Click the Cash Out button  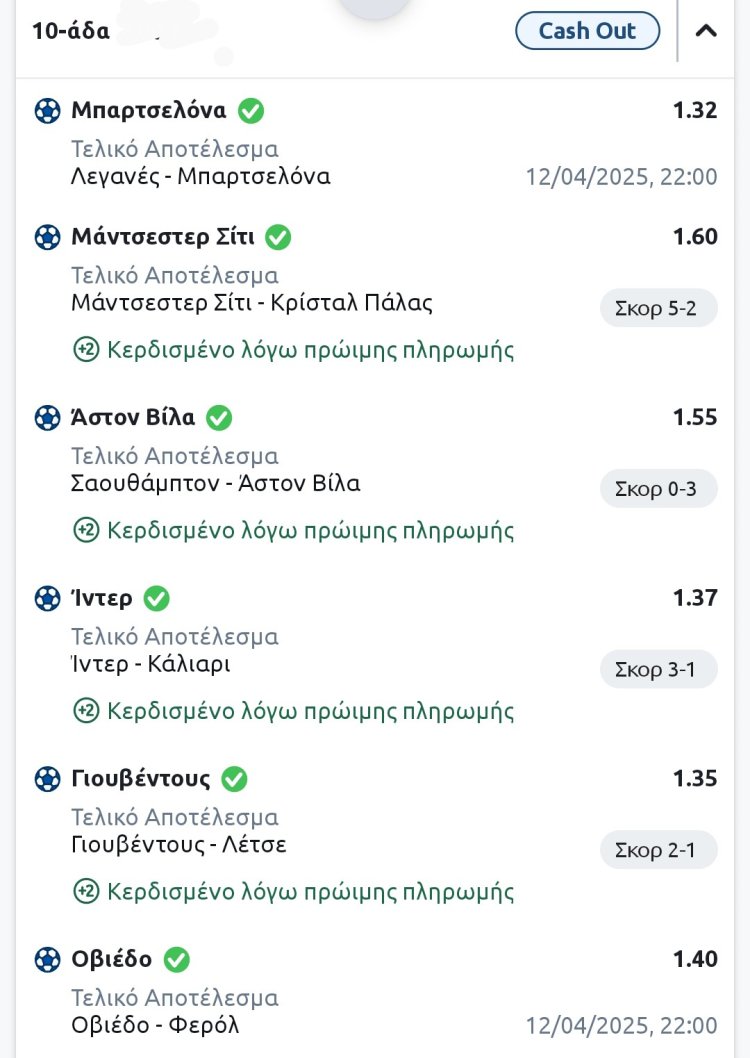pos(588,31)
